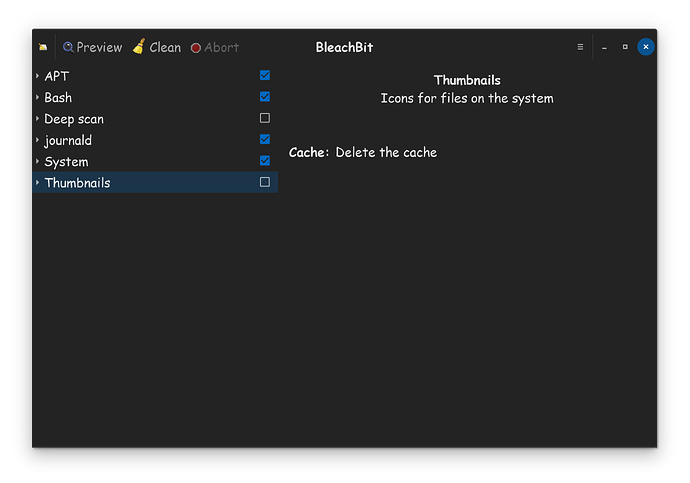Expand the journald tree node

[x=37, y=139]
